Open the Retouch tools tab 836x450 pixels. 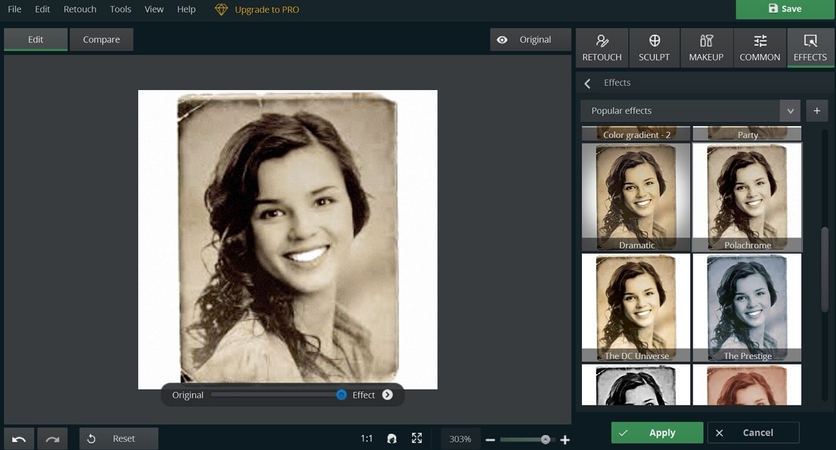pyautogui.click(x=602, y=48)
